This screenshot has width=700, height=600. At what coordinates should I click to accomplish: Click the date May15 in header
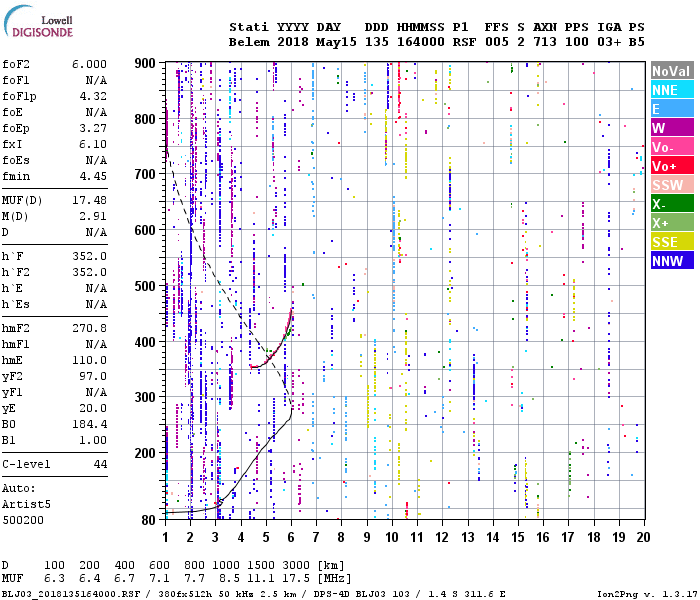click(x=336, y=42)
